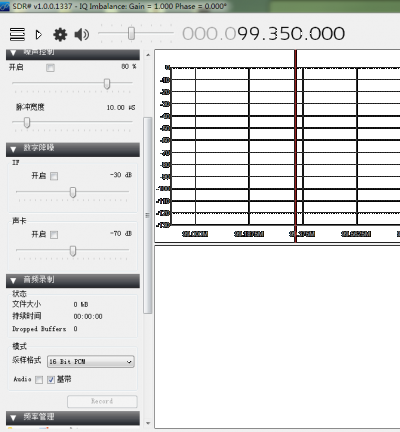Open settings with the gear icon
The image size is (400, 432).
coord(60,34)
